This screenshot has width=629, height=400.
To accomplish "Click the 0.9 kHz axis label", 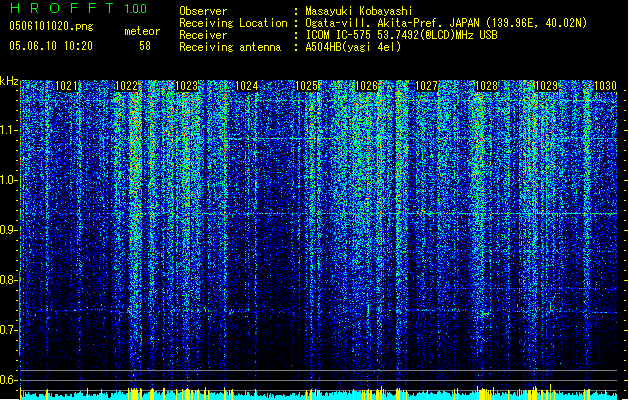I will (x=8, y=230).
